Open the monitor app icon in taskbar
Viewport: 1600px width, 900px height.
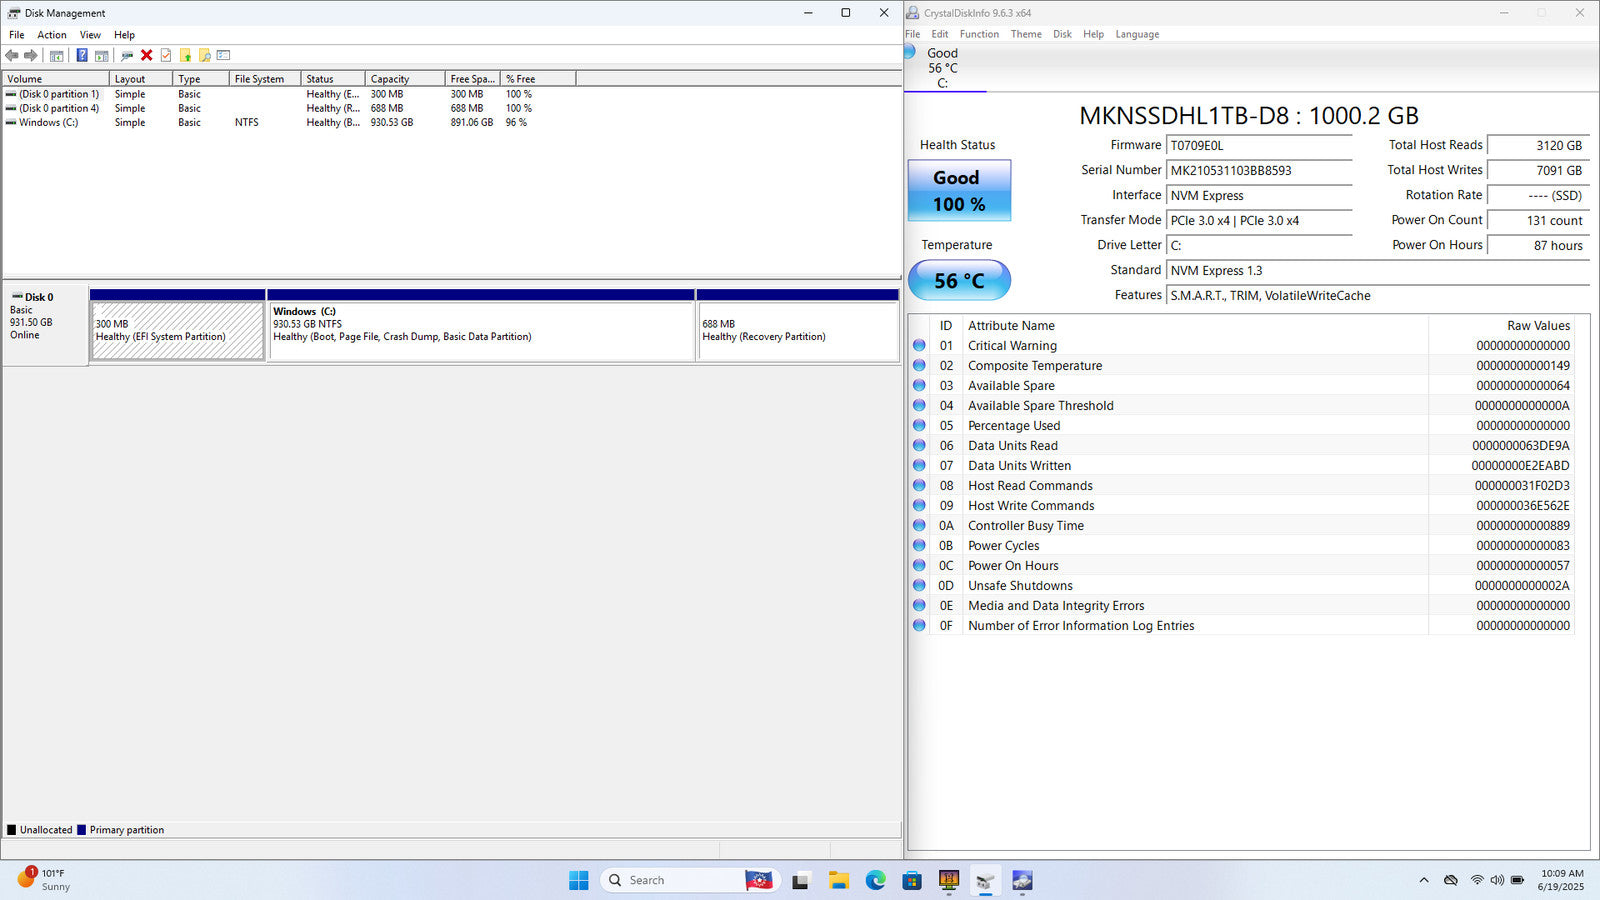[x=949, y=880]
